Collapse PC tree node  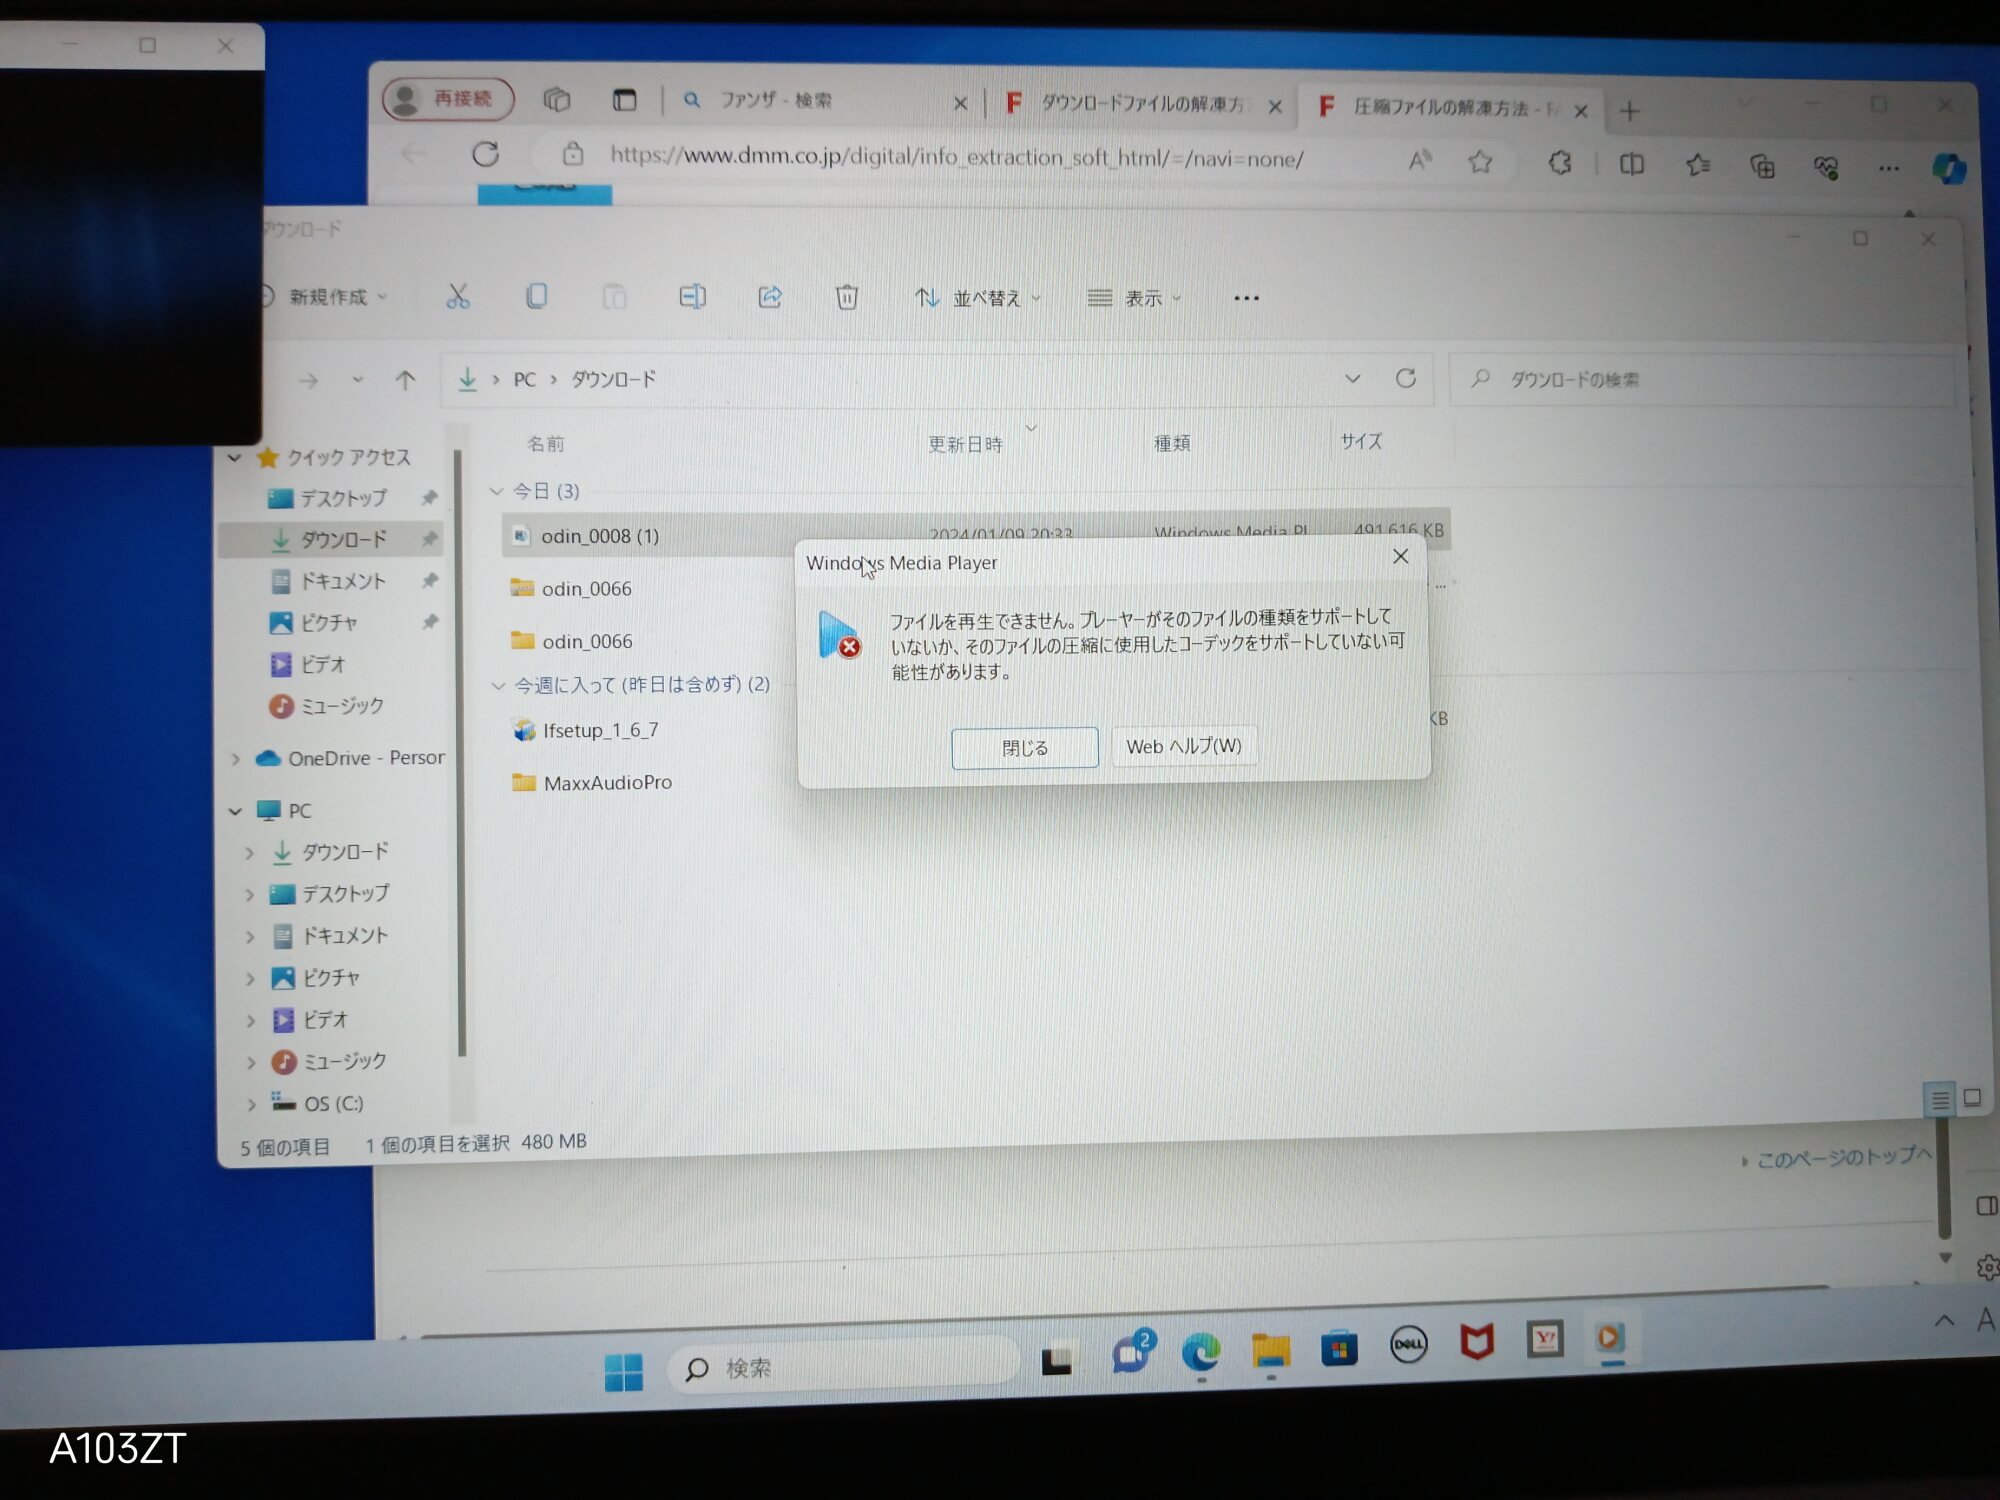[236, 811]
